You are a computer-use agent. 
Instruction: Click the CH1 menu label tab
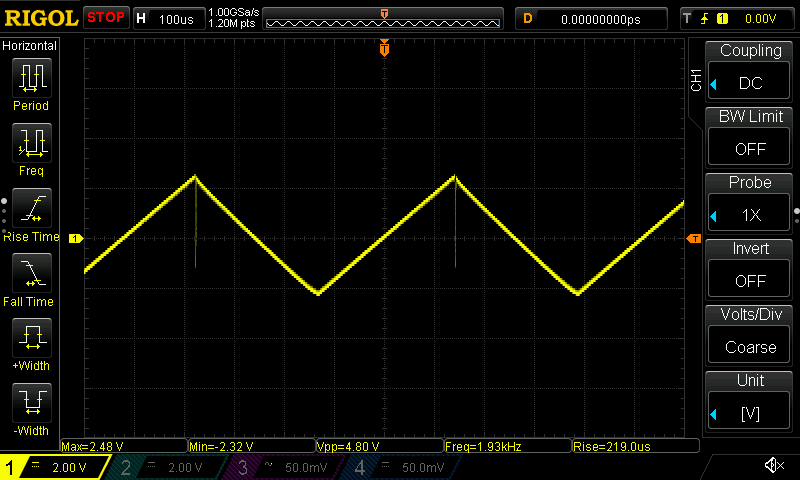pyautogui.click(x=696, y=80)
